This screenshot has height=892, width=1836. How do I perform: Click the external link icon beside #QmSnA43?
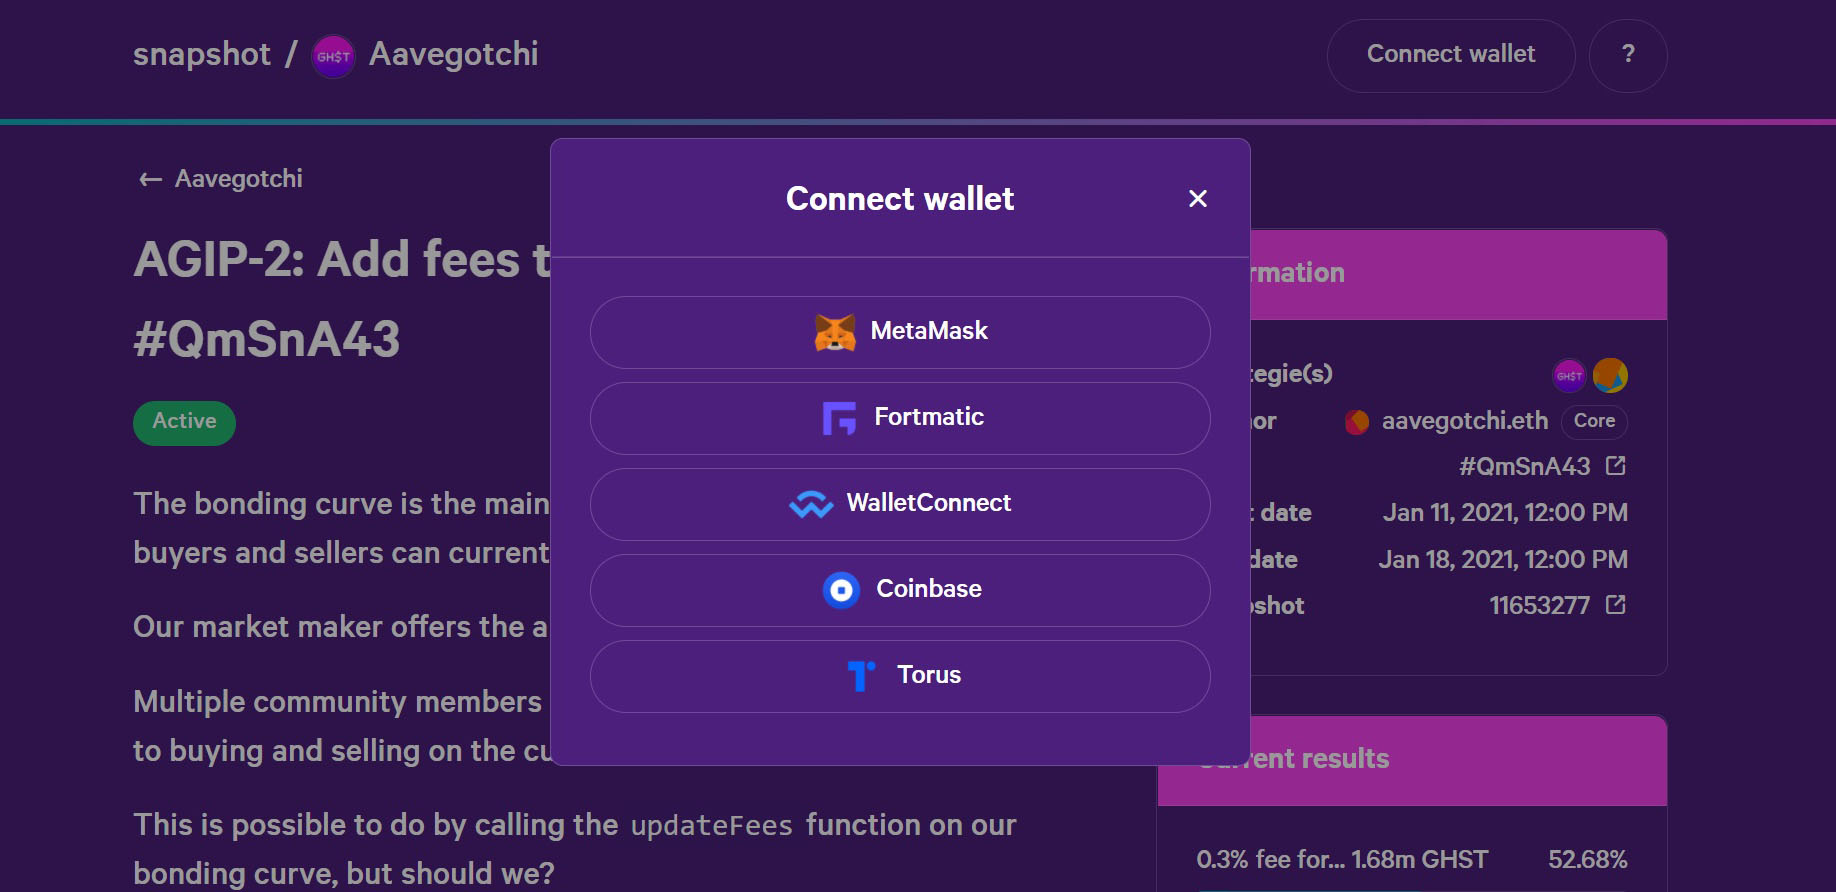(1616, 465)
